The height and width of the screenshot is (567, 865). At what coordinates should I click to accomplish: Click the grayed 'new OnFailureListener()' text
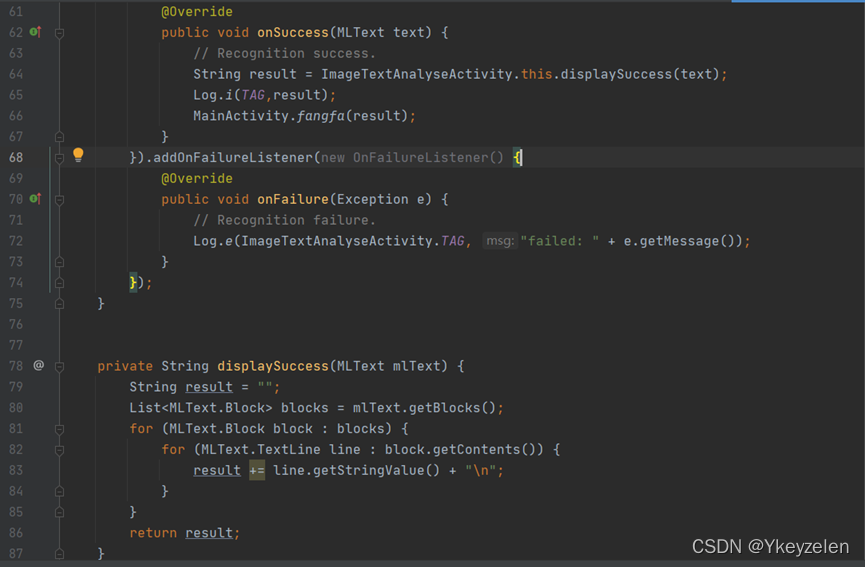(x=412, y=158)
